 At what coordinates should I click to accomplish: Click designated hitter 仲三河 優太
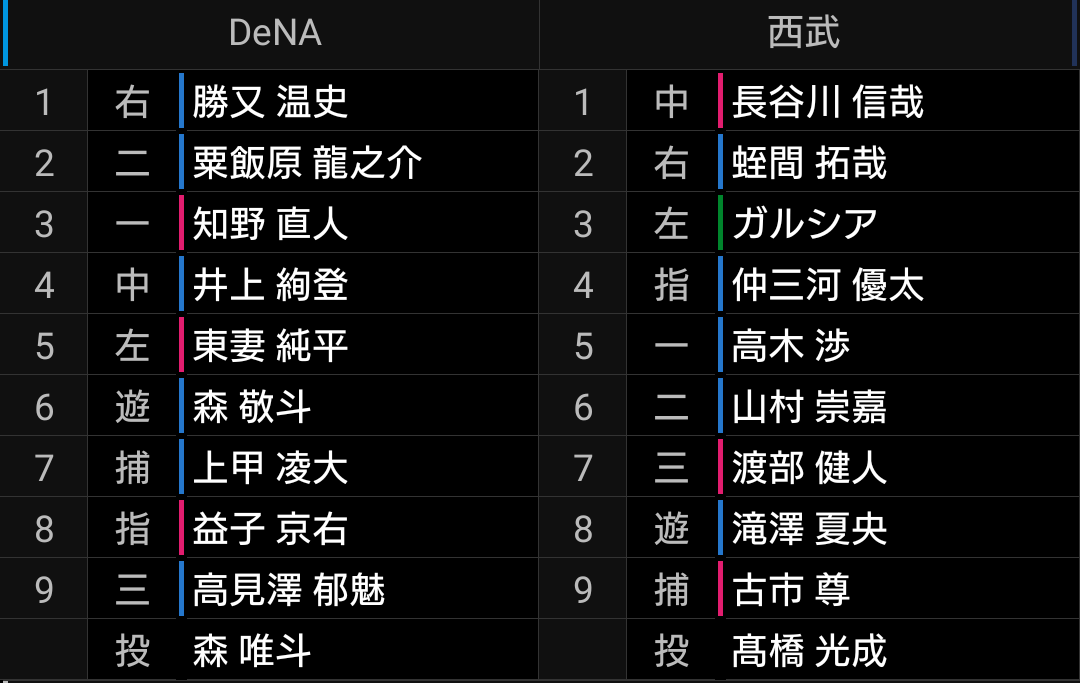[x=827, y=285]
